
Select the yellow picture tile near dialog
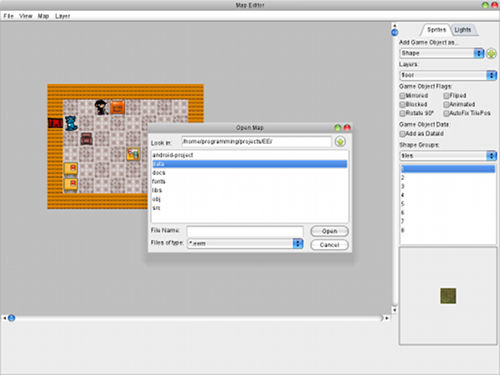pos(133,154)
